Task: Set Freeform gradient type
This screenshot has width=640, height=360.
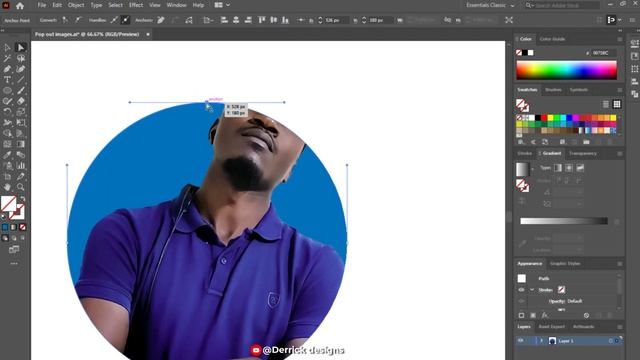Action: 580,168
